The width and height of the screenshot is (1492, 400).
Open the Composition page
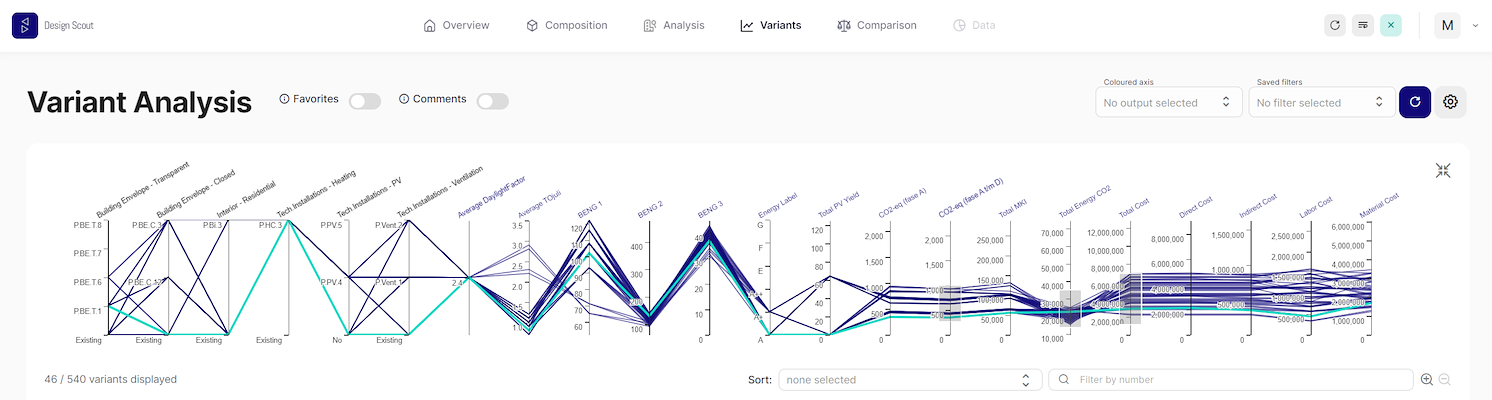coord(566,25)
